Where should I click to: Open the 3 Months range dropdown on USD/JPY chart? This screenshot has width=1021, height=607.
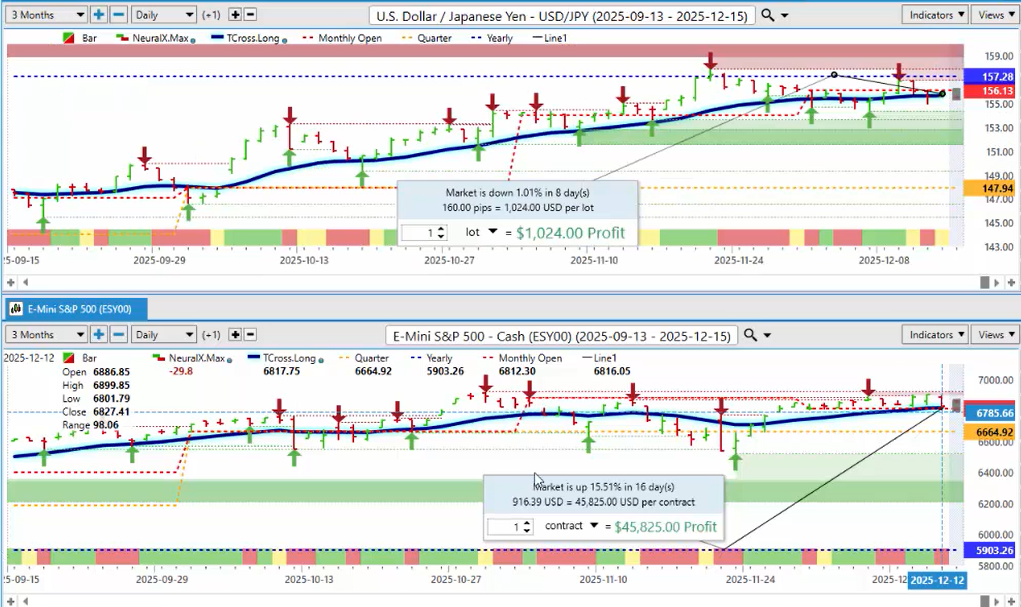(46, 15)
